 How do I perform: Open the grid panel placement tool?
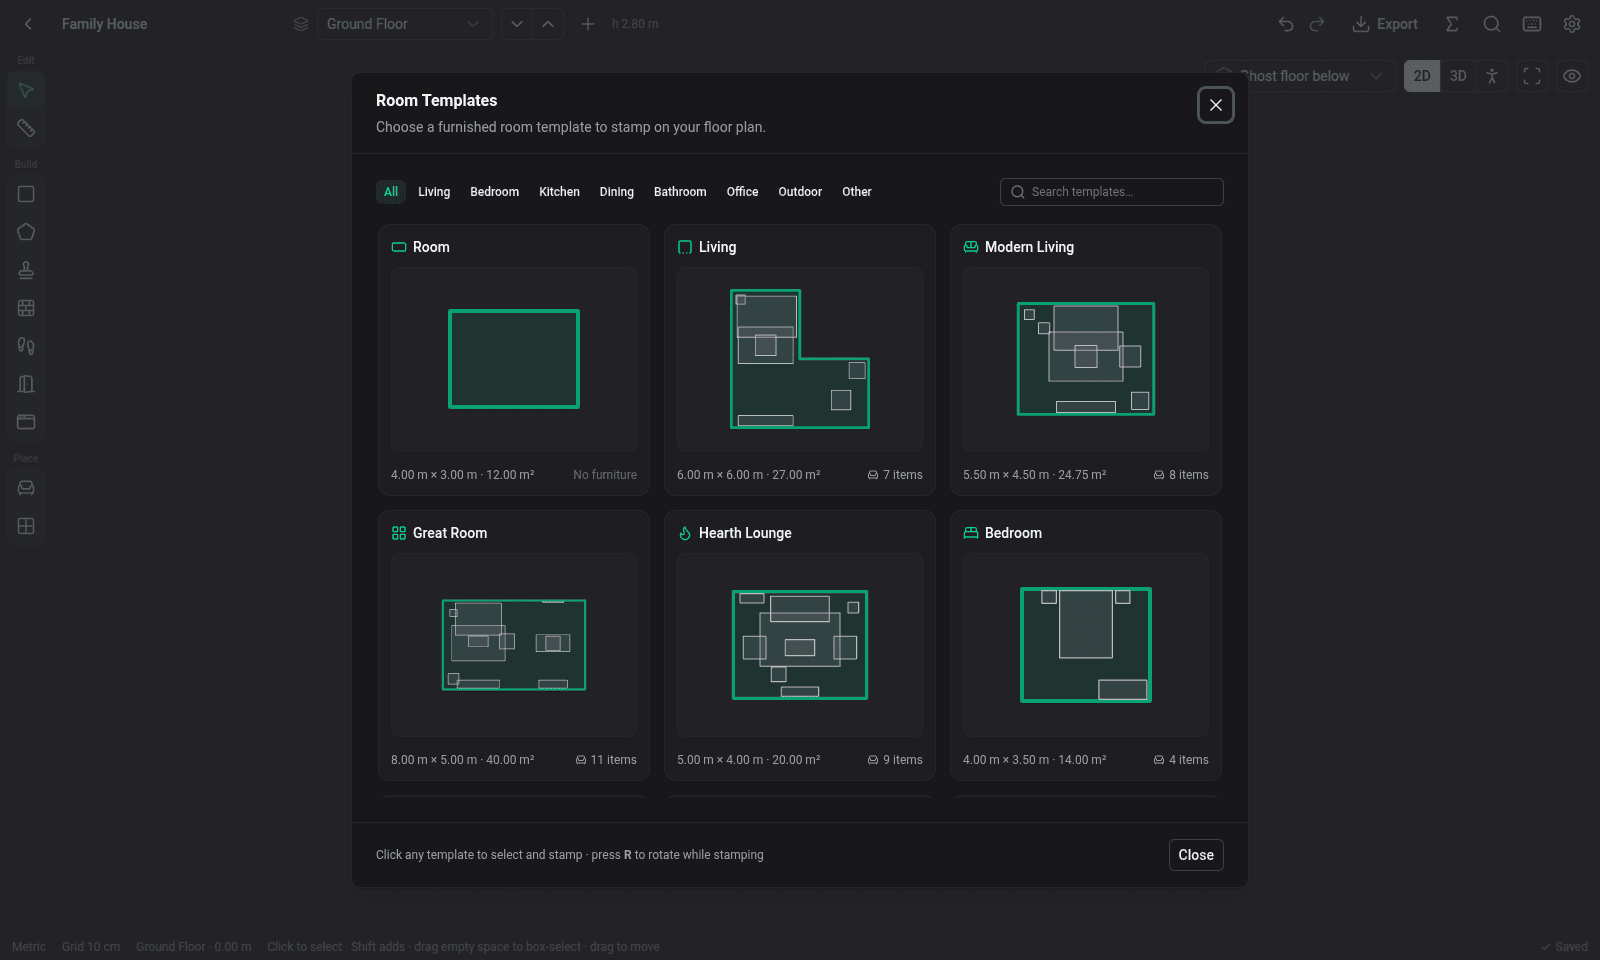click(x=26, y=526)
